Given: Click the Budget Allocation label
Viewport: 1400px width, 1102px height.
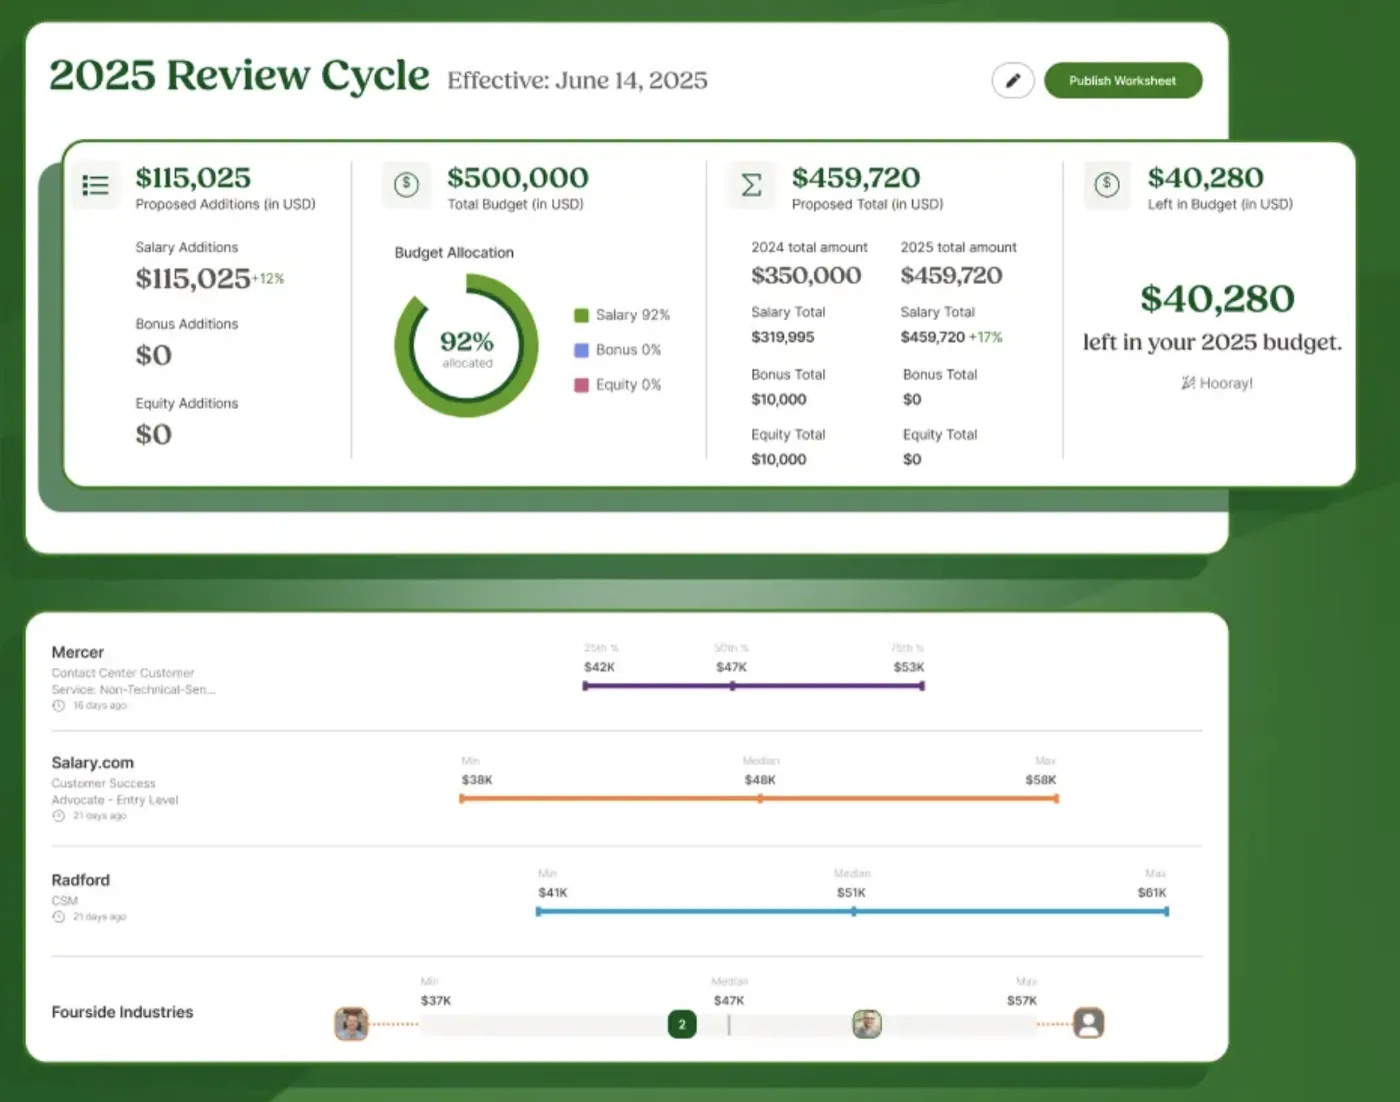Looking at the screenshot, I should (454, 253).
